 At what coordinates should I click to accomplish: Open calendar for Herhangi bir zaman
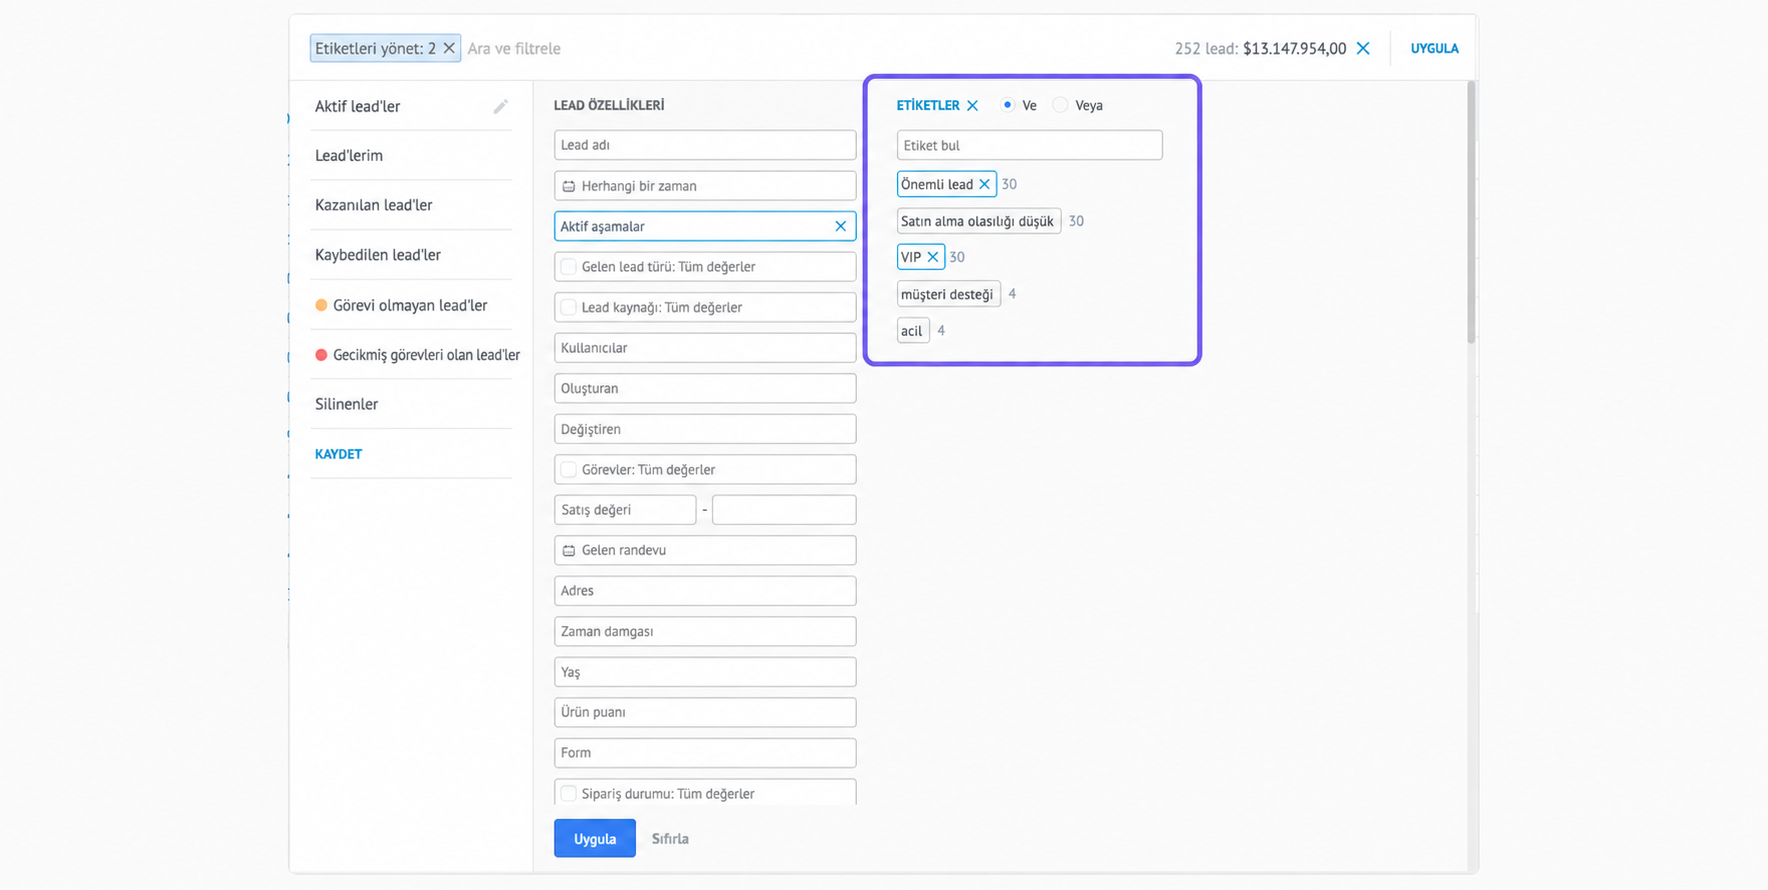[x=568, y=186]
